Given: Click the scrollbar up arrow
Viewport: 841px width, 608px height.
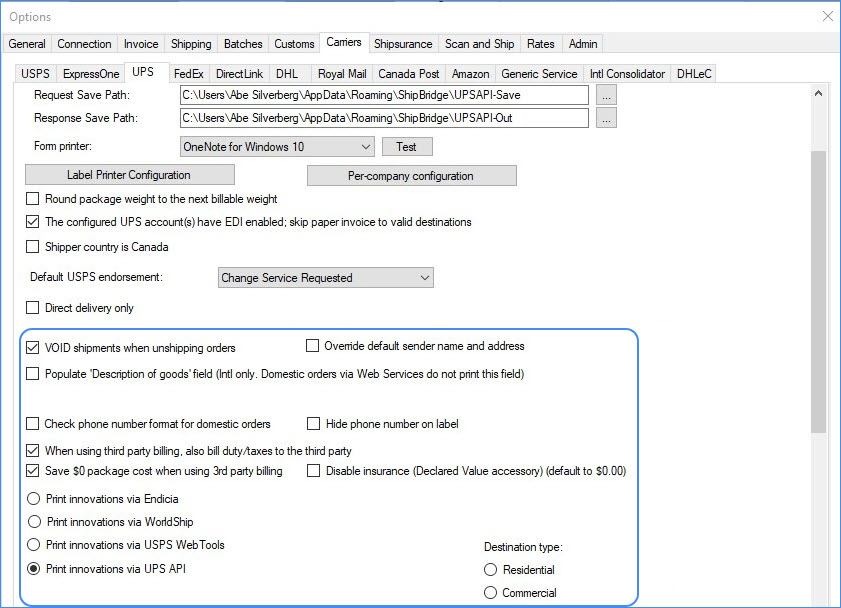Looking at the screenshot, I should click(818, 93).
